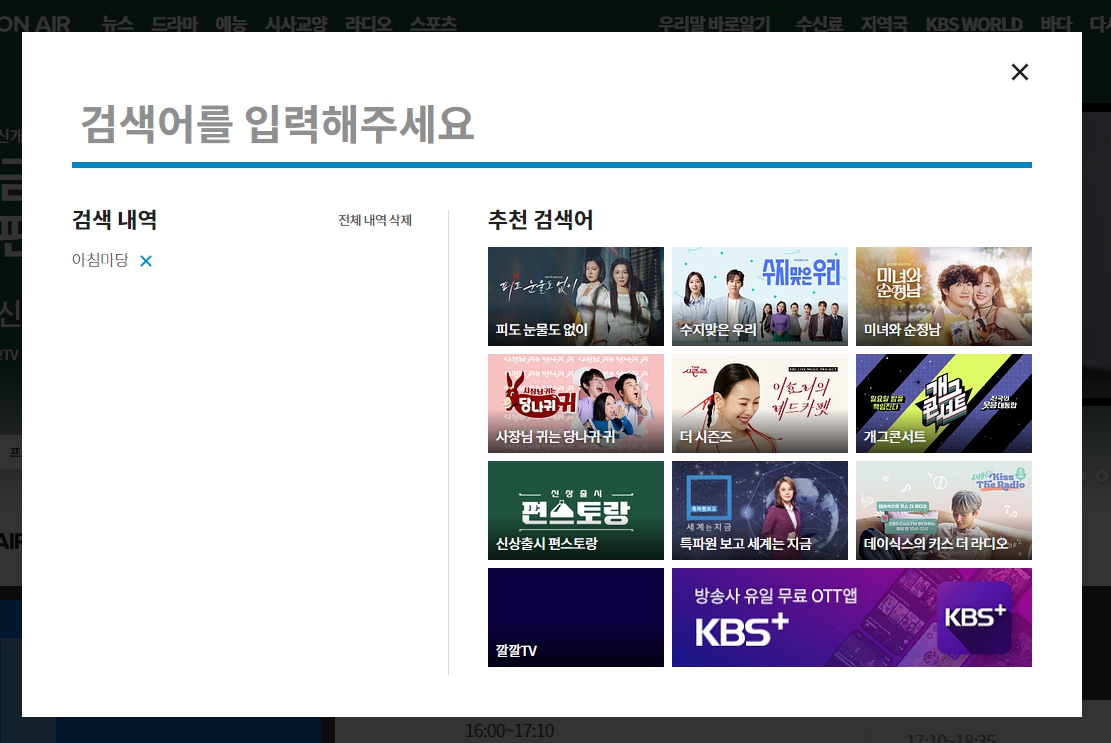Open 특파원 보고 세계는 지금 thumbnail

coord(760,510)
